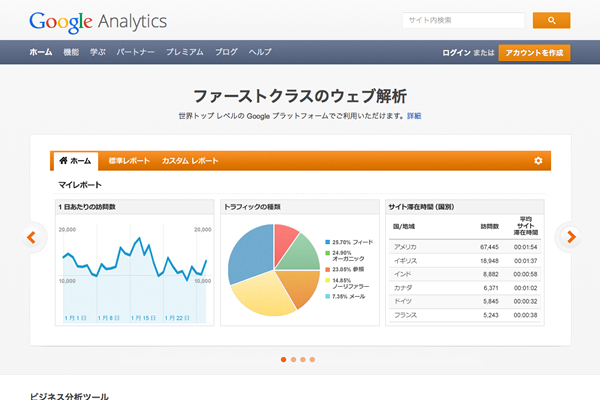
Task: Select the second carousel dot
Action: pos(293,359)
